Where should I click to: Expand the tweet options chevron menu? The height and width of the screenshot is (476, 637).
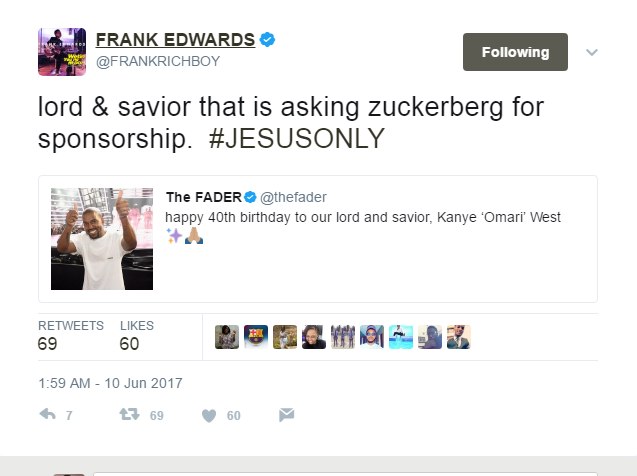pyautogui.click(x=591, y=52)
